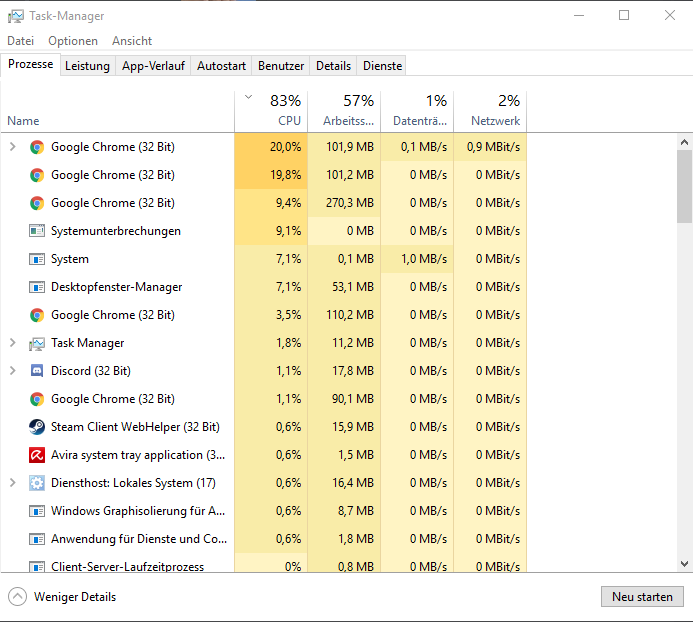Expand the first Google Chrome process group

tap(12, 147)
